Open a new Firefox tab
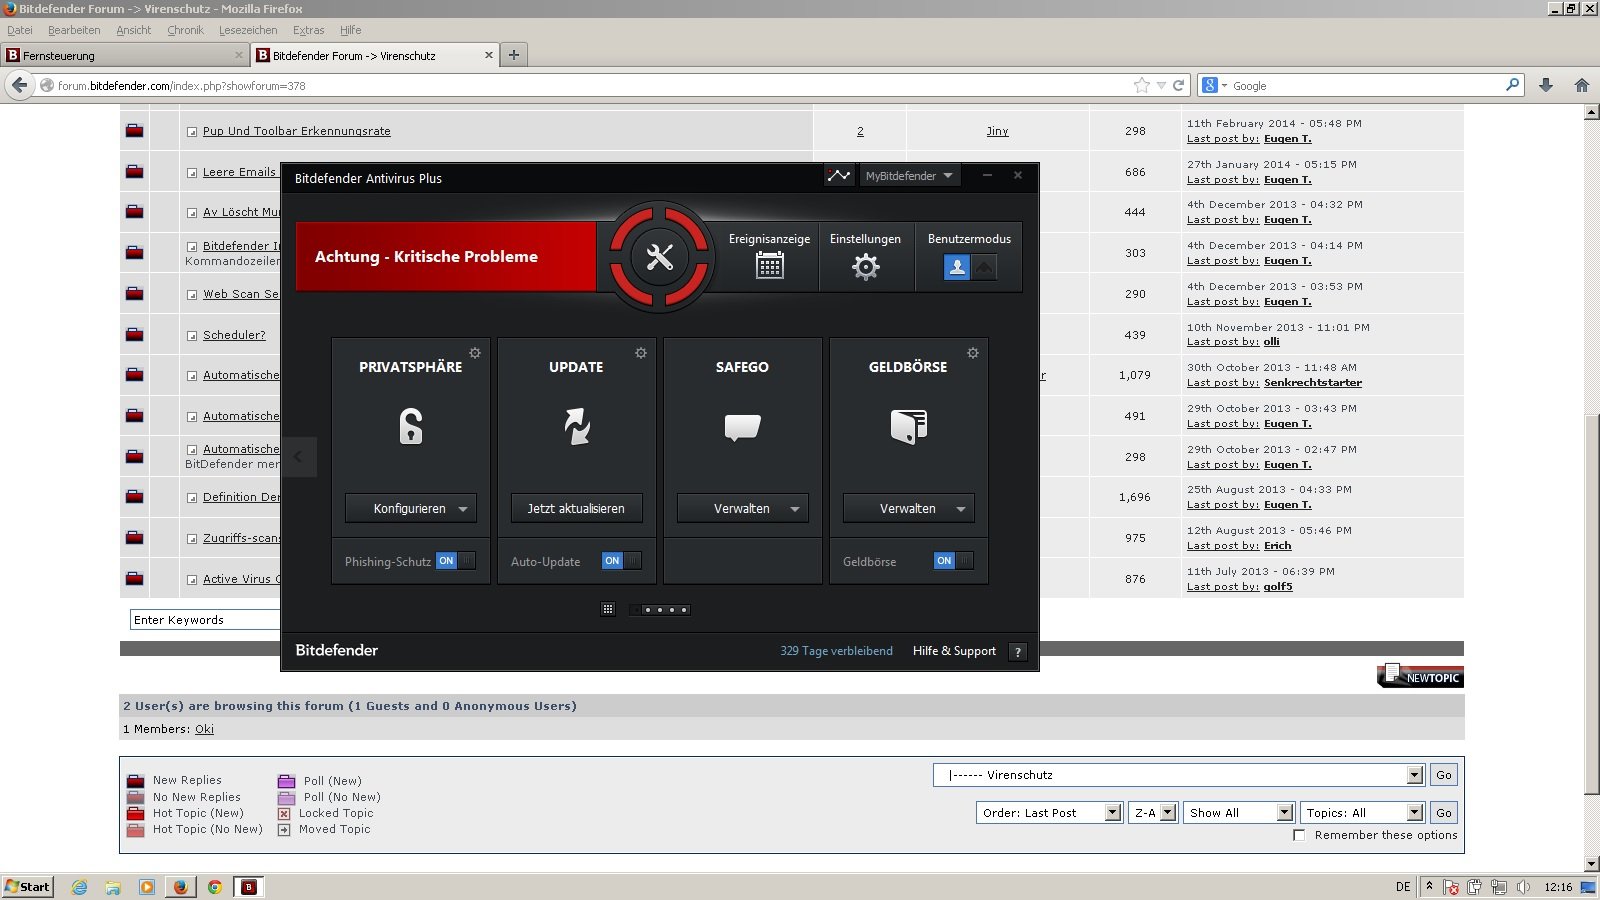The image size is (1600, 900). [x=514, y=55]
